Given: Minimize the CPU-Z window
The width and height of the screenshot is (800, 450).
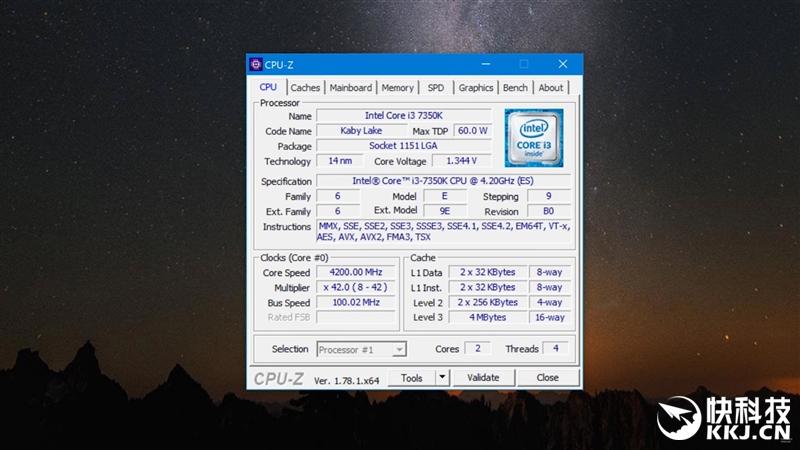Looking at the screenshot, I should pos(486,64).
